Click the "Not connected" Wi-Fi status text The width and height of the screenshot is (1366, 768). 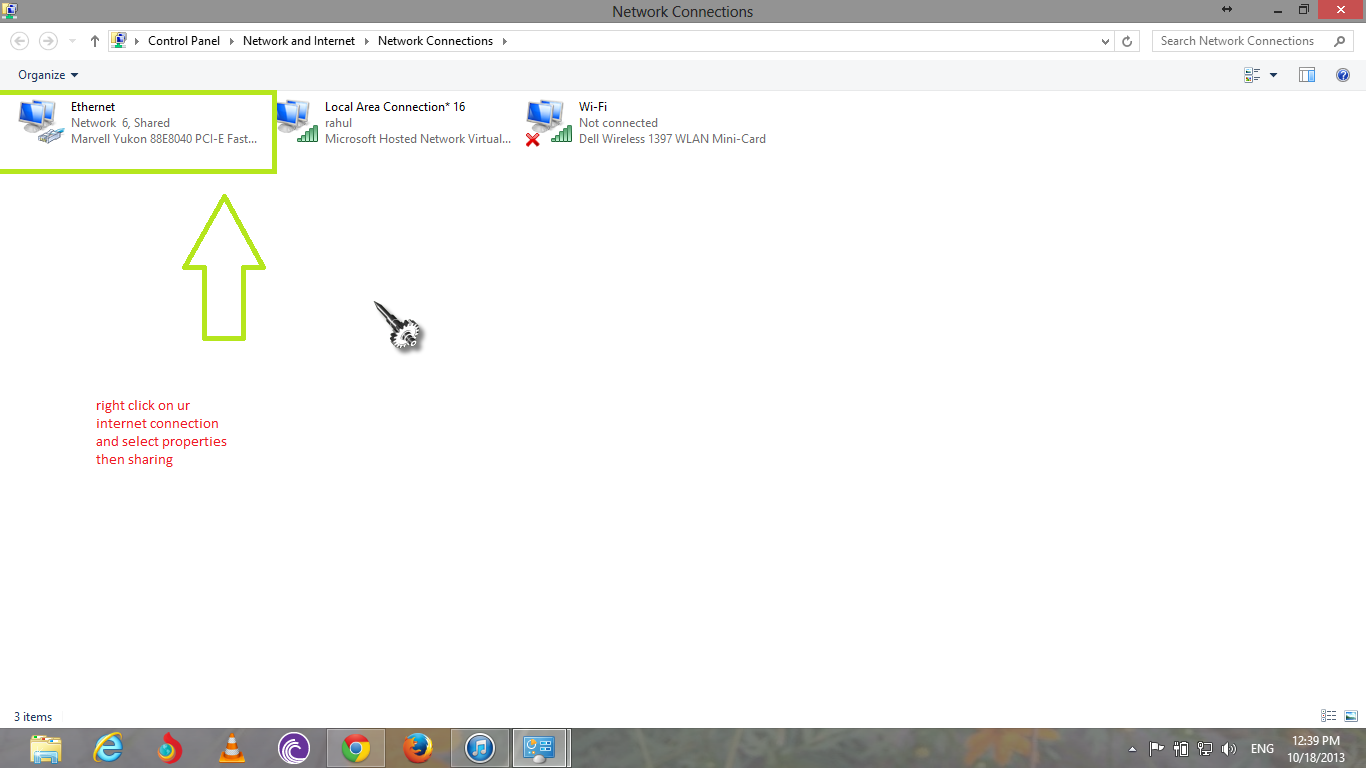tap(618, 123)
